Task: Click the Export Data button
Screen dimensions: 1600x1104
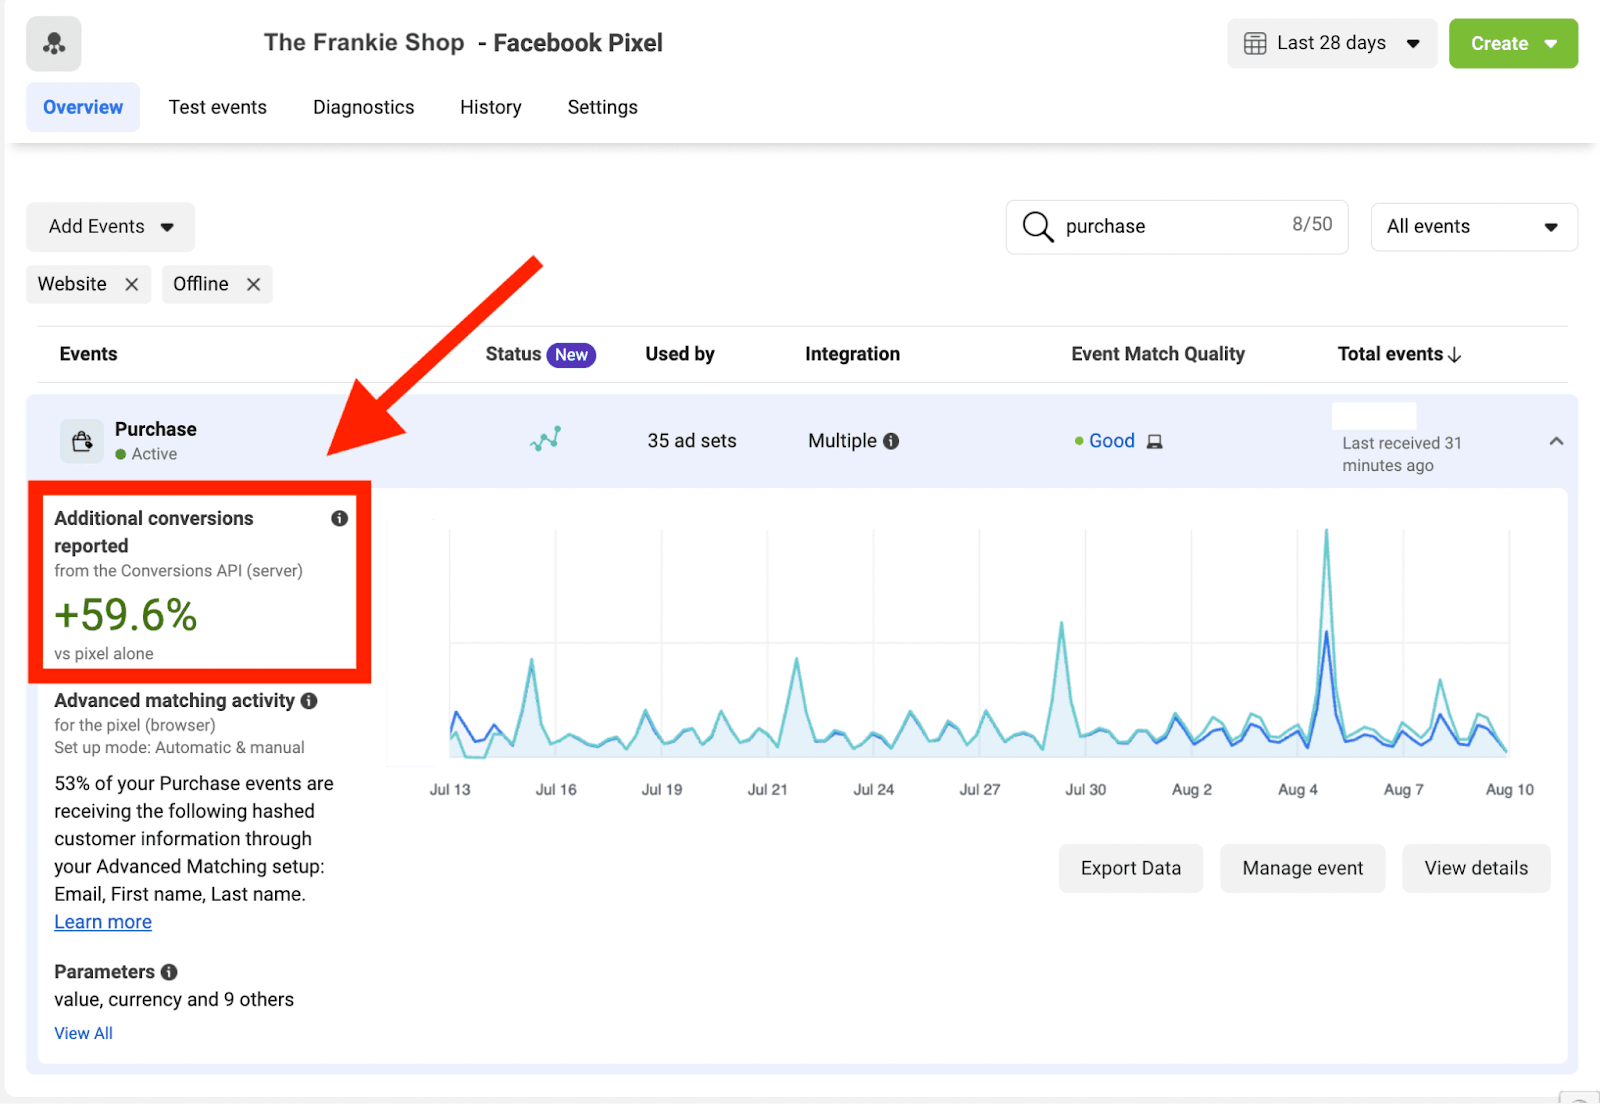Action: 1131,868
